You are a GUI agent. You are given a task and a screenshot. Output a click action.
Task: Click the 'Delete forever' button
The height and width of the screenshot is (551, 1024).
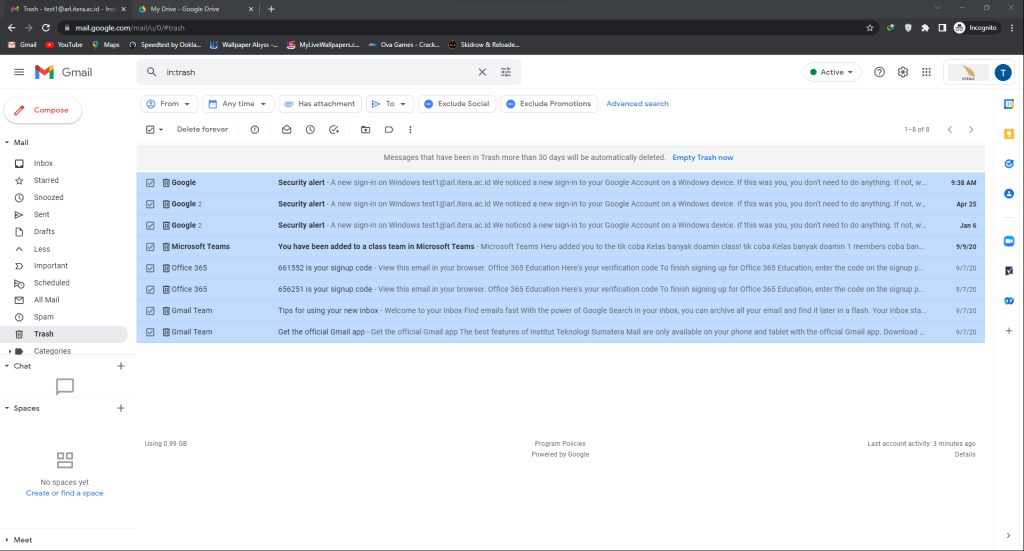[202, 129]
